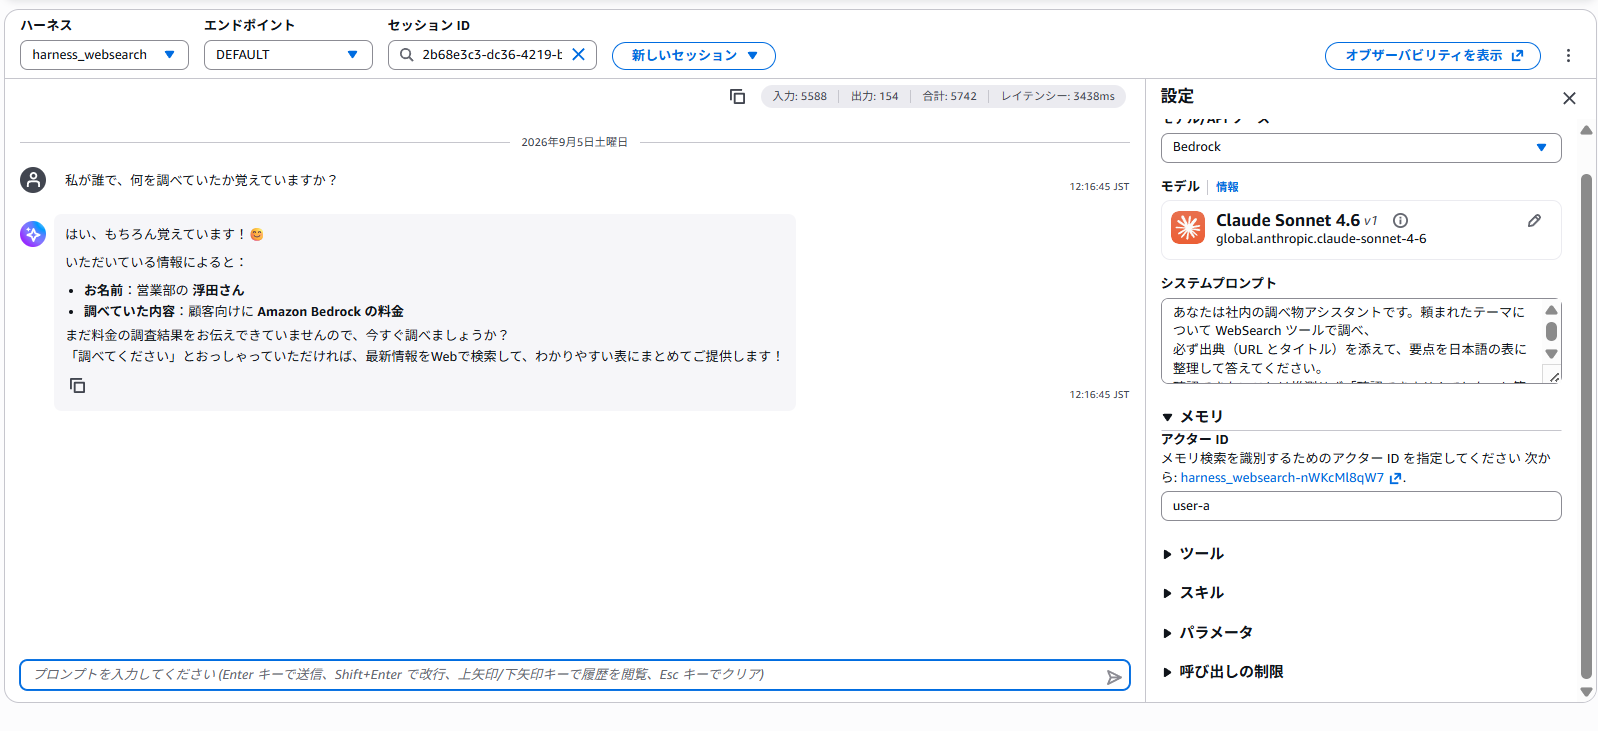Open the harness_websearch-nWKcMl8qW7 memory link

point(1282,478)
